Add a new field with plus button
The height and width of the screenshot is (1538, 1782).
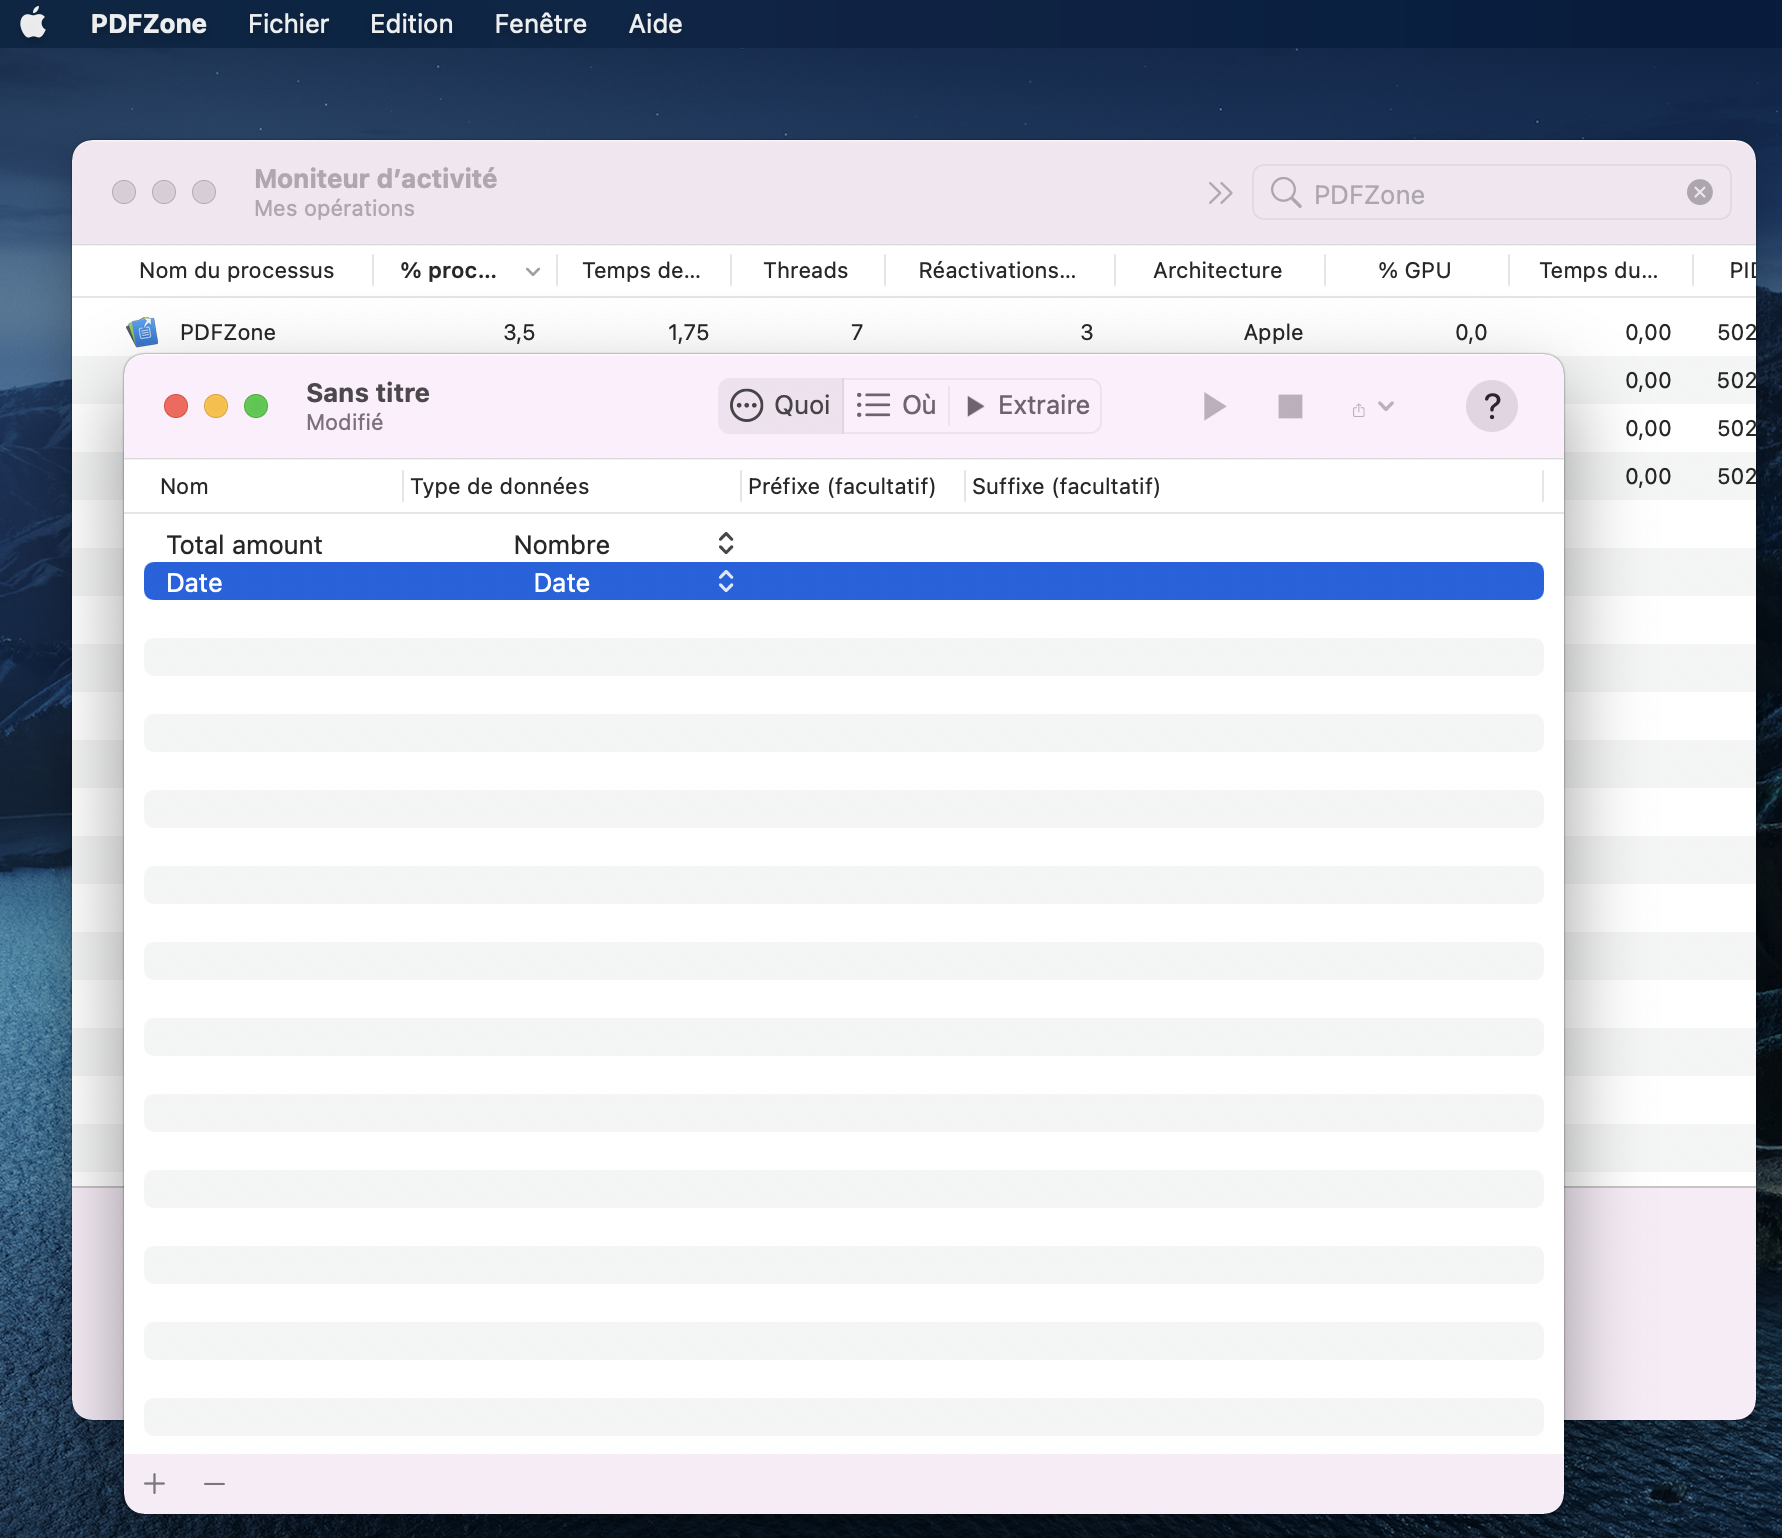[154, 1483]
